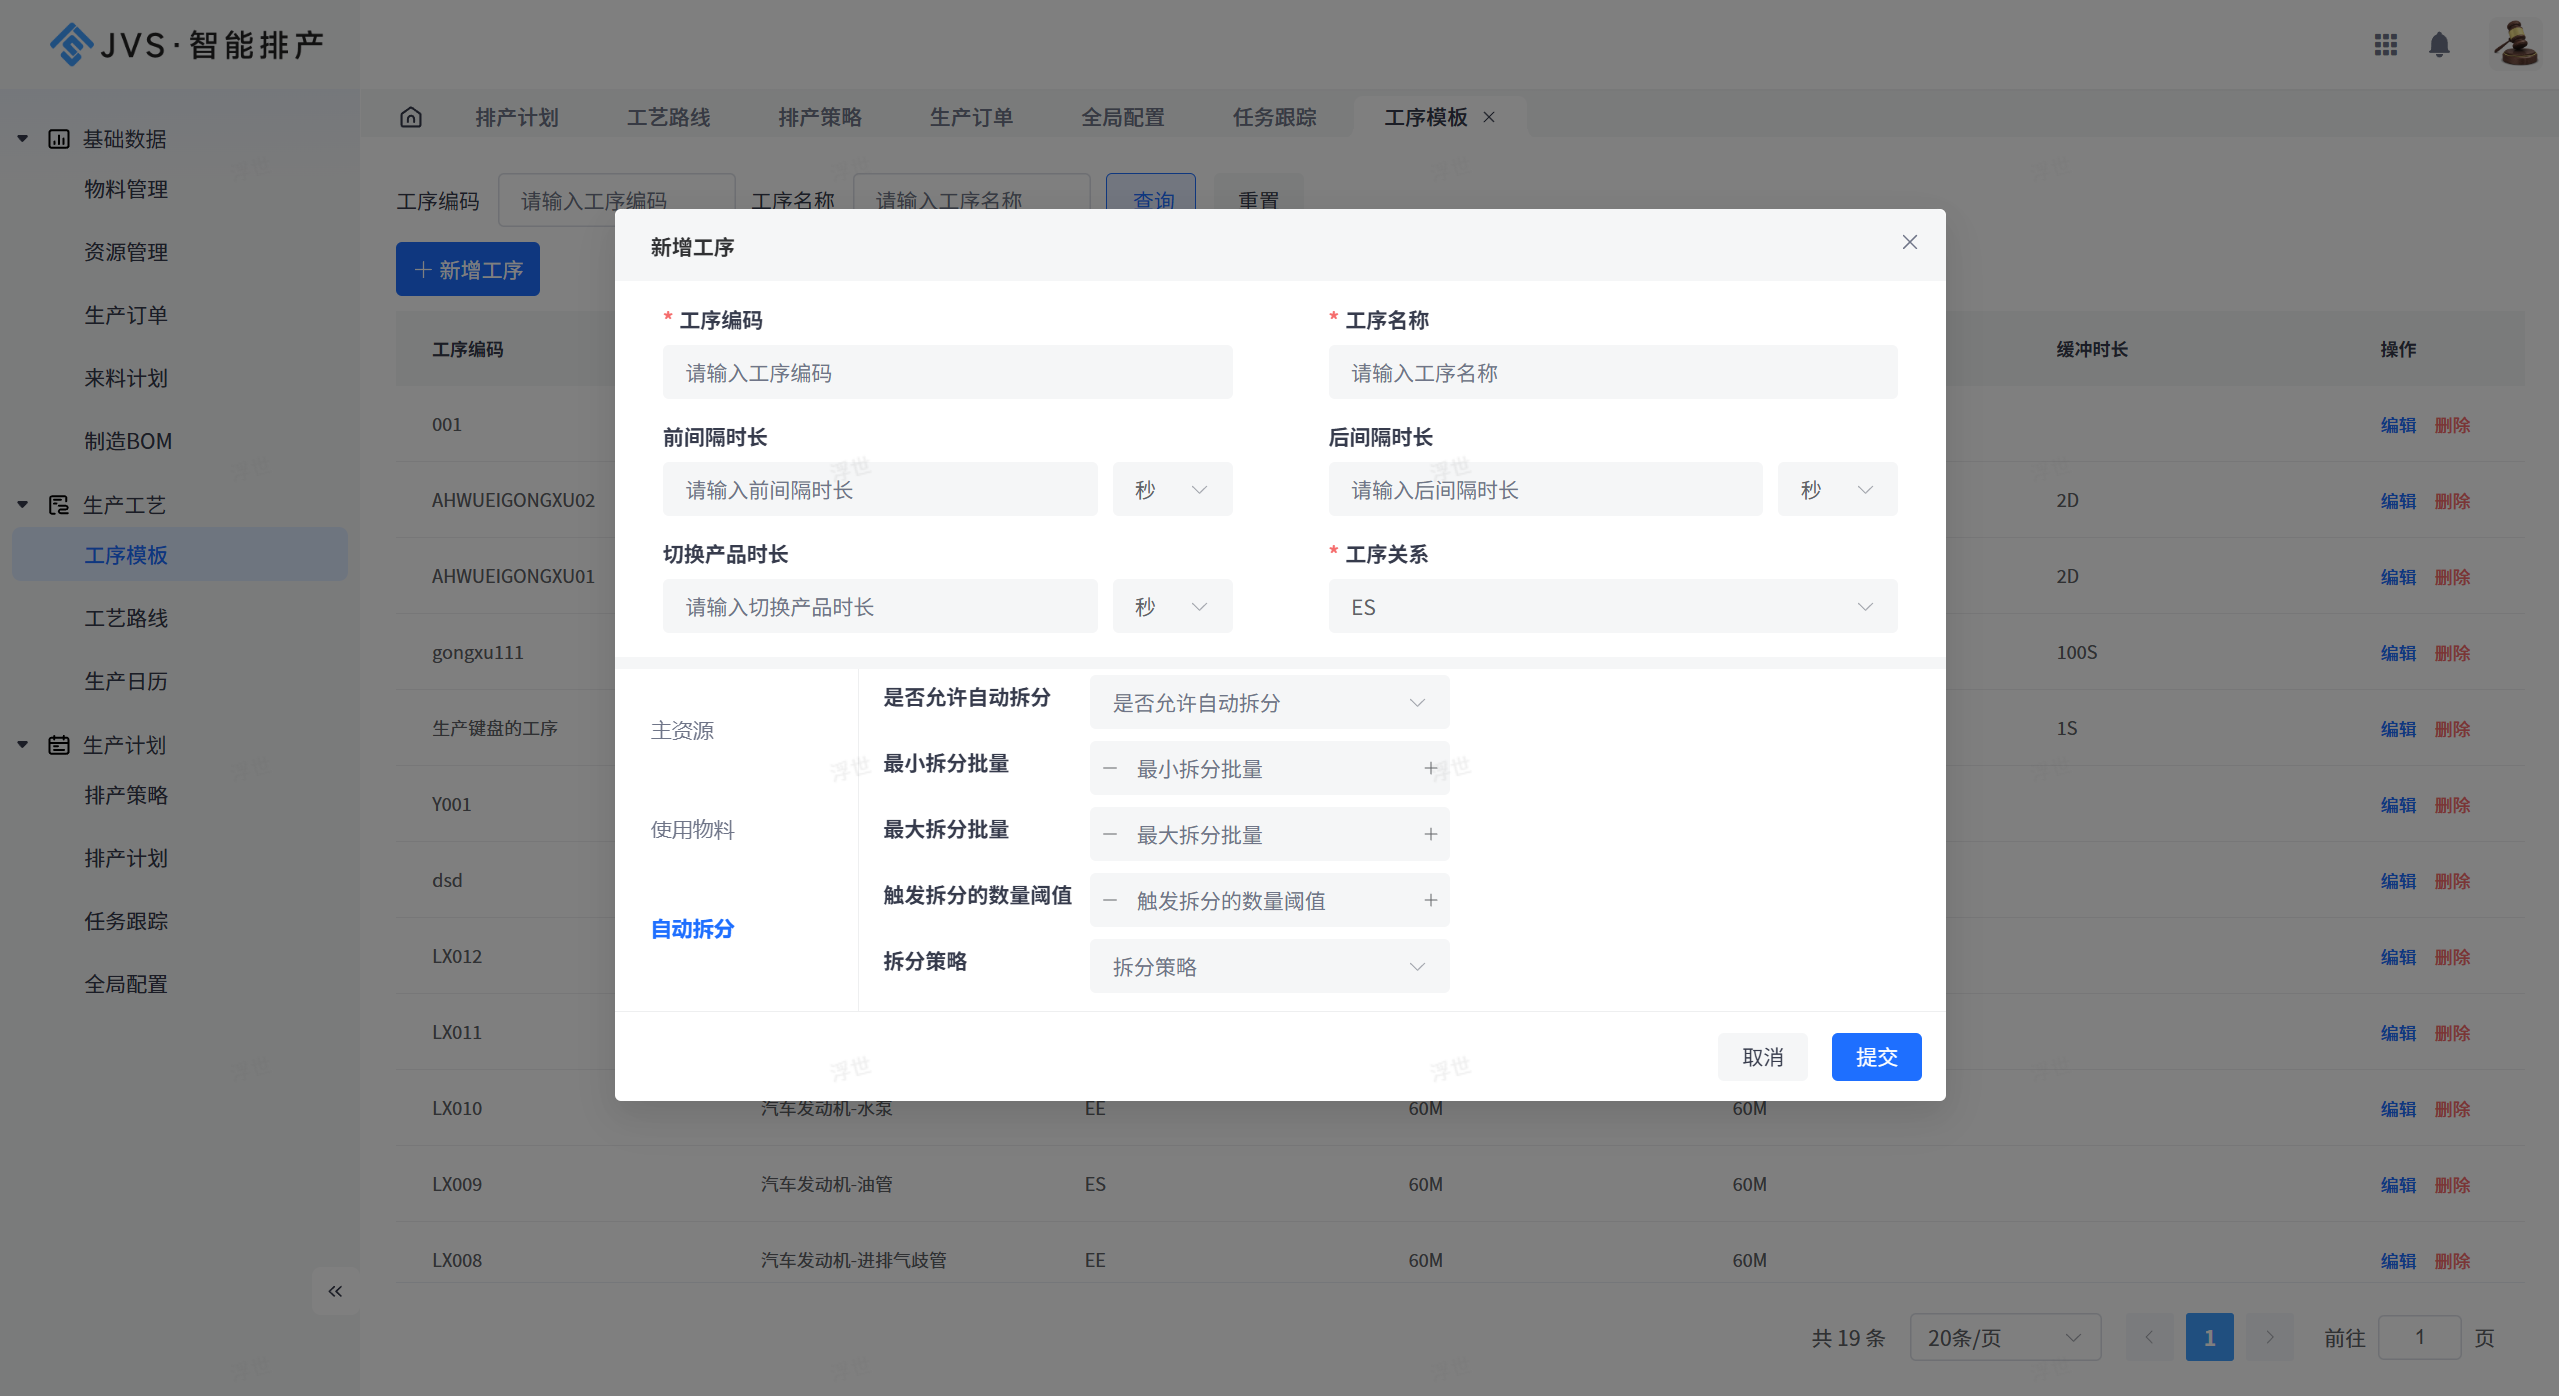Viewport: 2559px width, 1396px height.
Task: Increase 最小拆分批量 with plus icon
Action: coord(1430,768)
